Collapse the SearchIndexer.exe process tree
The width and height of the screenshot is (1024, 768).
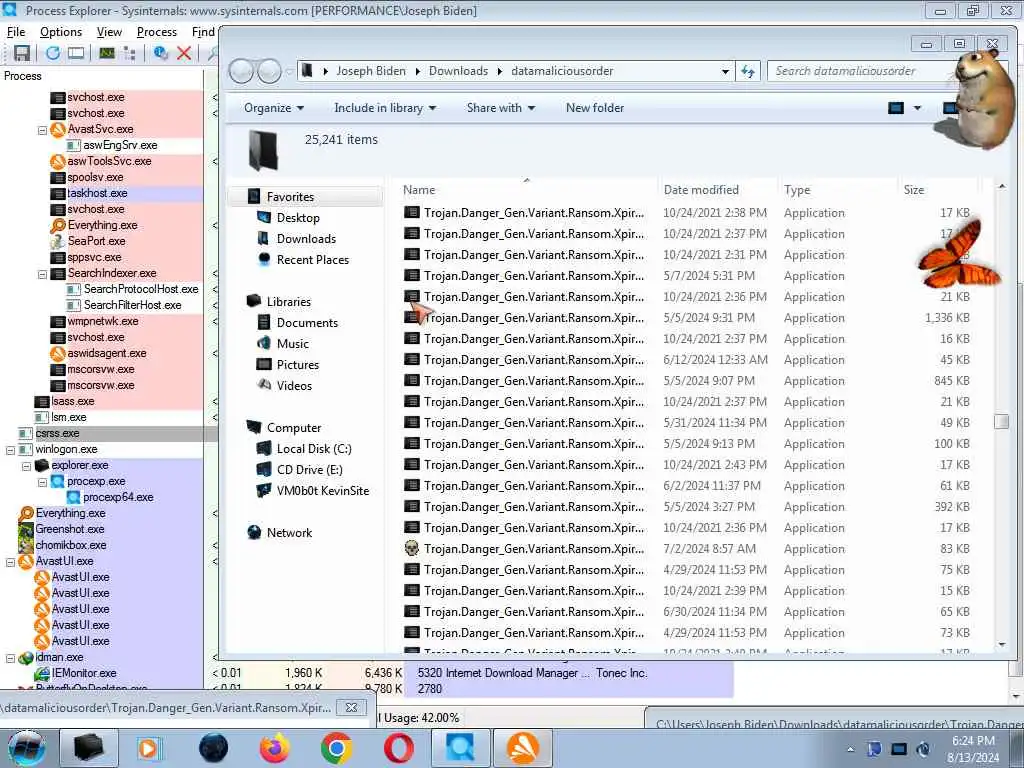point(42,274)
